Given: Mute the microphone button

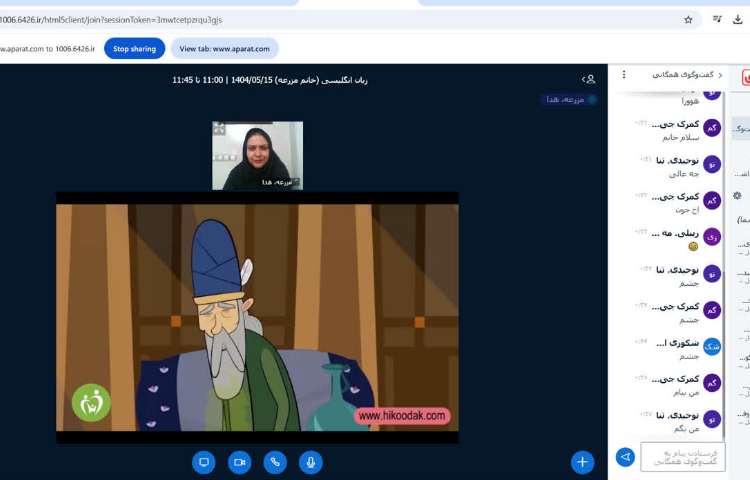Looking at the screenshot, I should (311, 462).
